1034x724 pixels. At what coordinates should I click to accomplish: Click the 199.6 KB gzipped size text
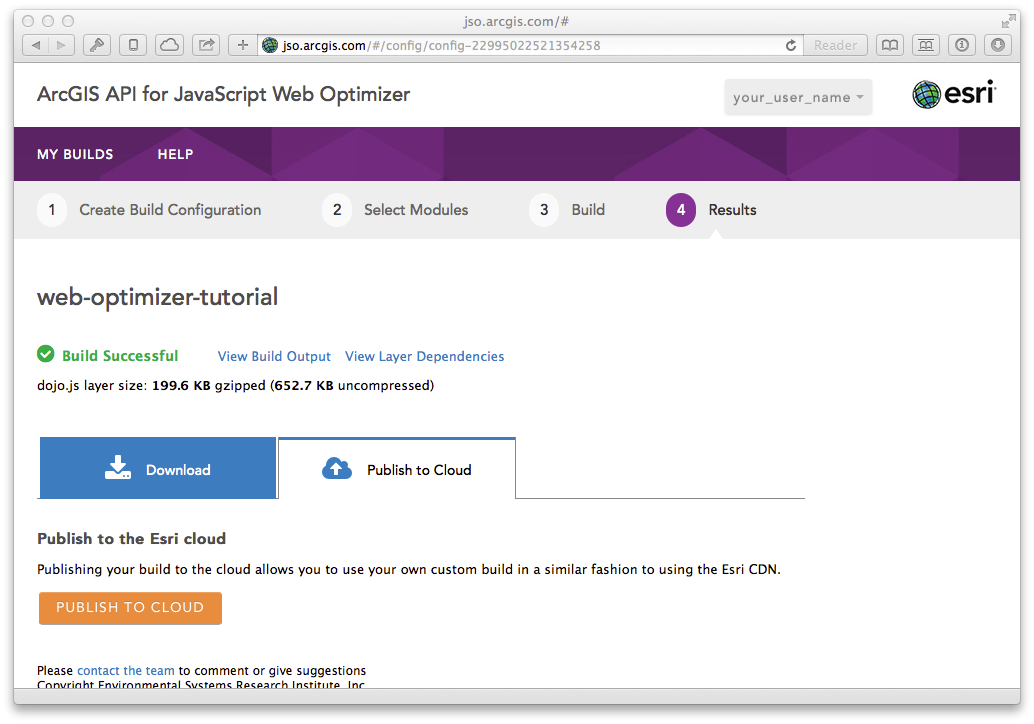point(208,385)
